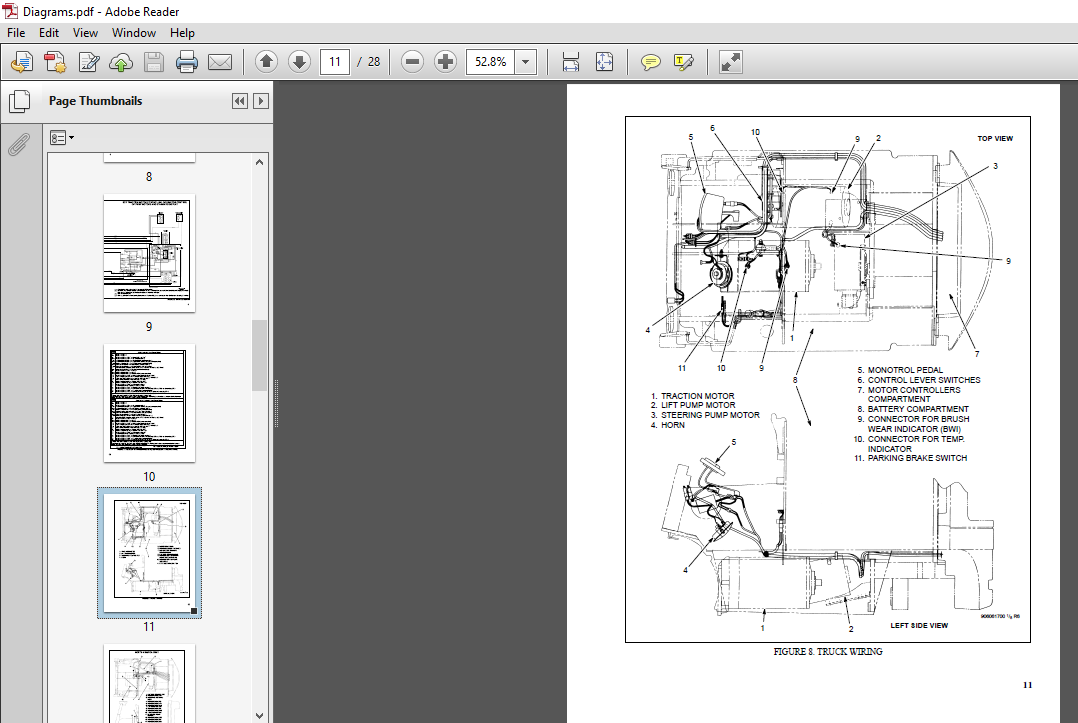The width and height of the screenshot is (1078, 723).
Task: Open the thumbnails options dropdown menu
Action: 62,138
